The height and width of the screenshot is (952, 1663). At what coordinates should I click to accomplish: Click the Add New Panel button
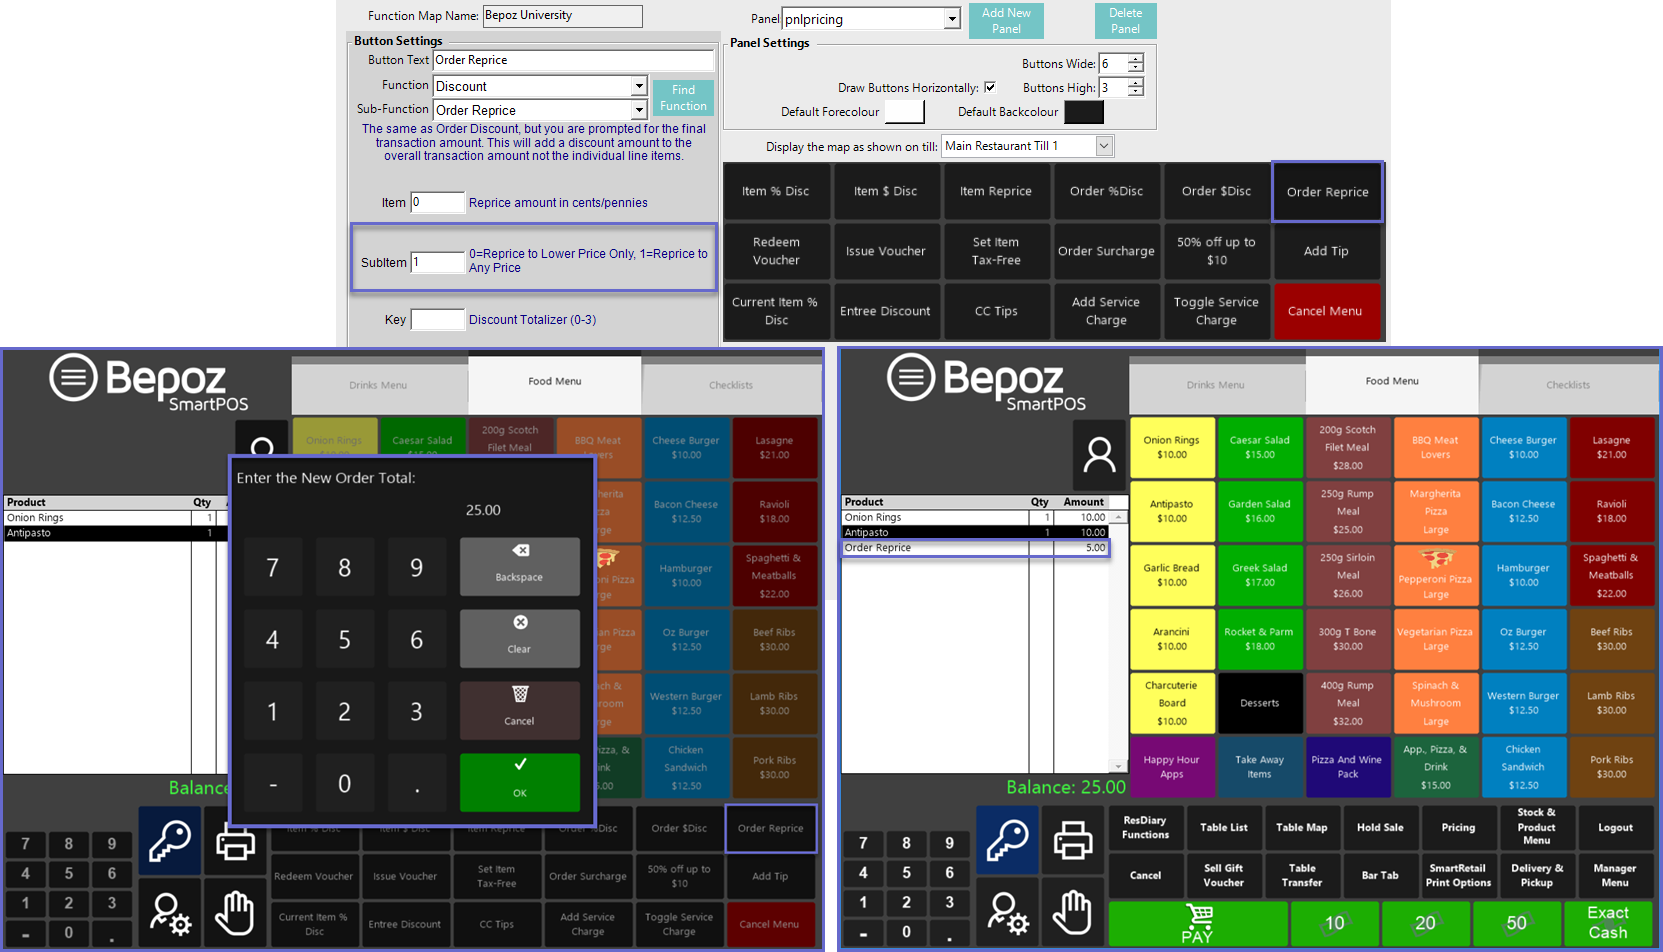click(1006, 21)
